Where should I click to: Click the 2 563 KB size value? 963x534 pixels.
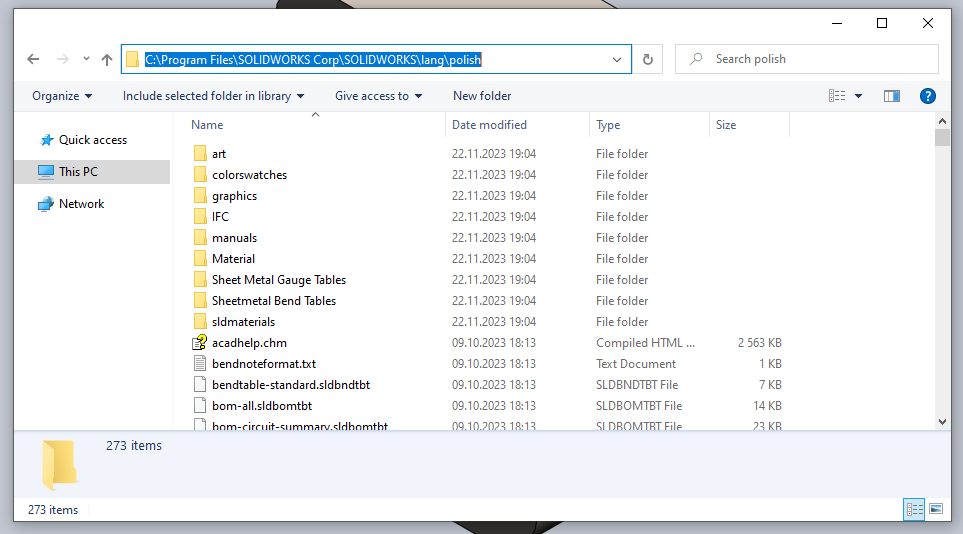click(760, 343)
